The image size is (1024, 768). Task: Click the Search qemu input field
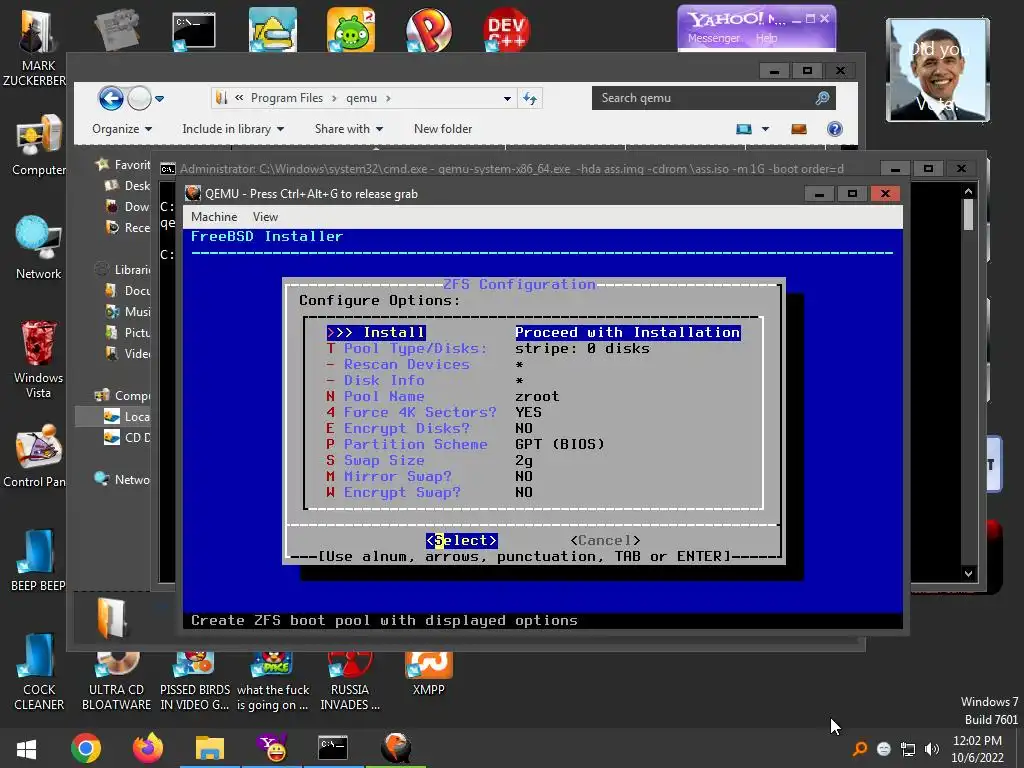click(713, 98)
